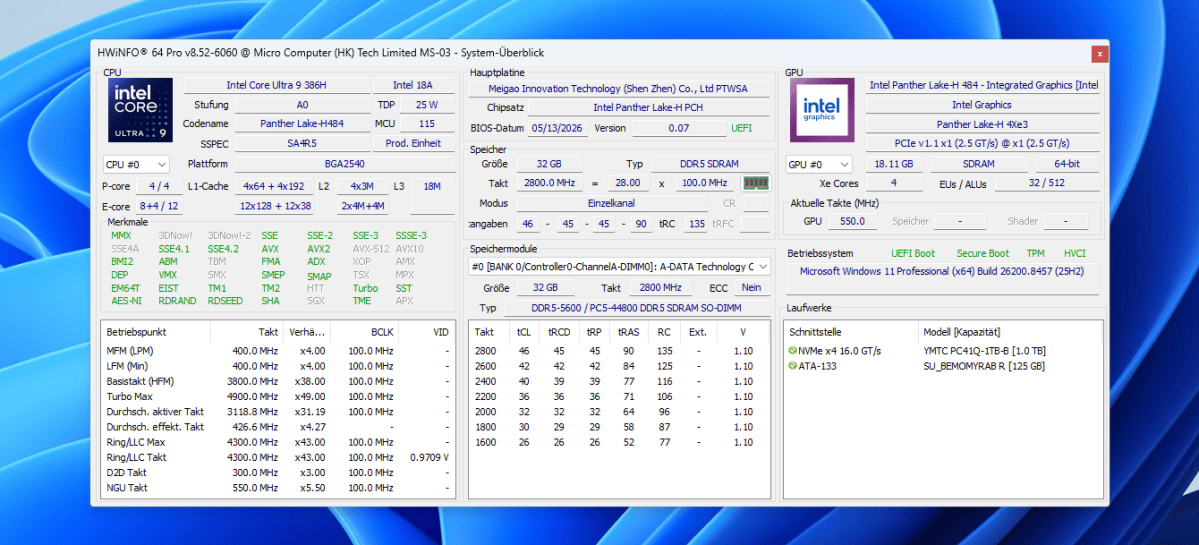Click the MCU value 115

(x=427, y=124)
